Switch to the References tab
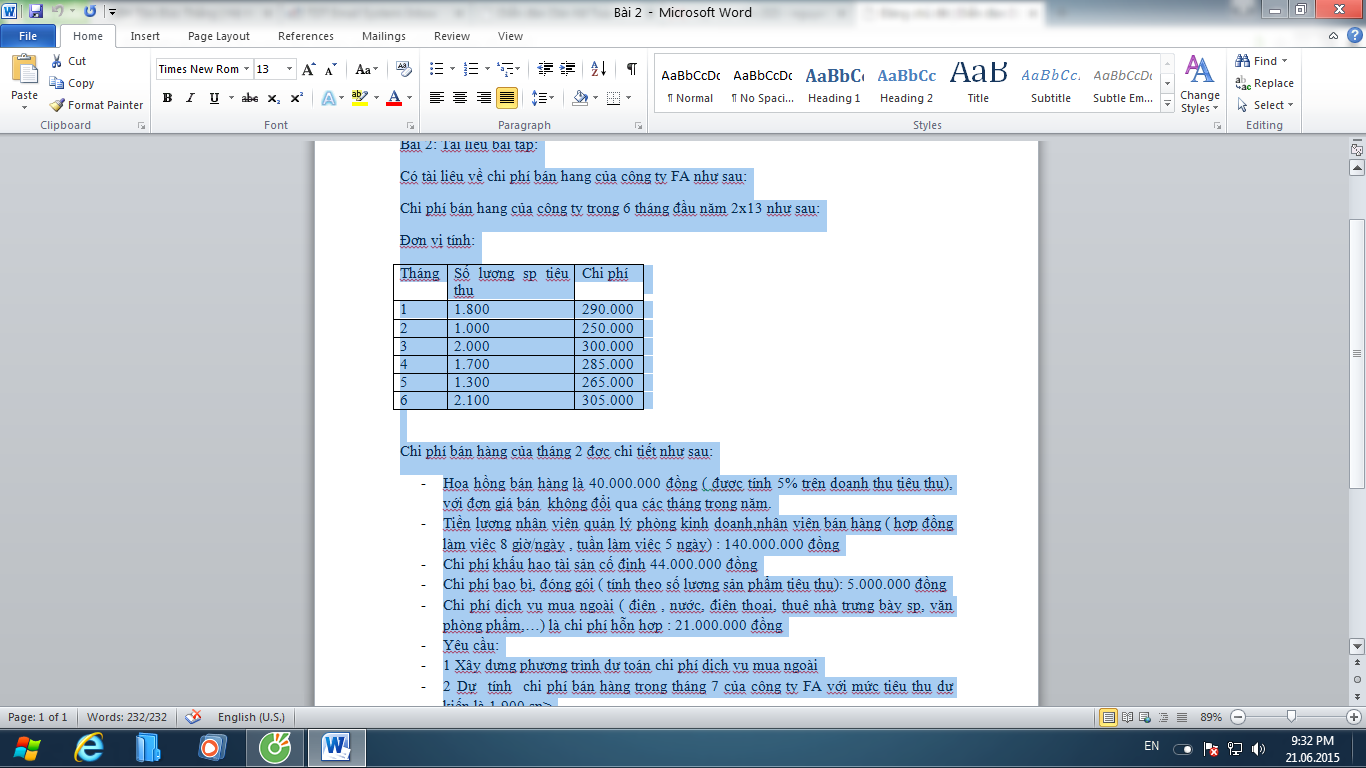 (x=306, y=36)
